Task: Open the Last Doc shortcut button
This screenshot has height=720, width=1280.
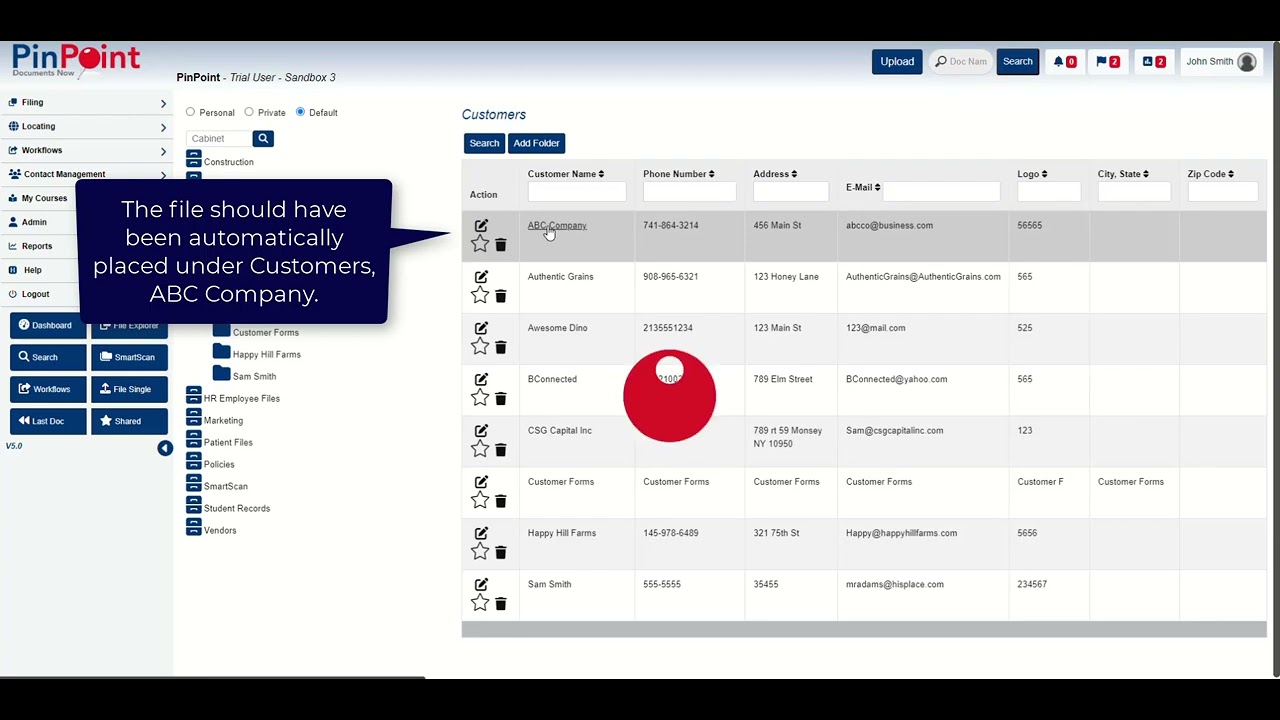Action: click(x=48, y=421)
